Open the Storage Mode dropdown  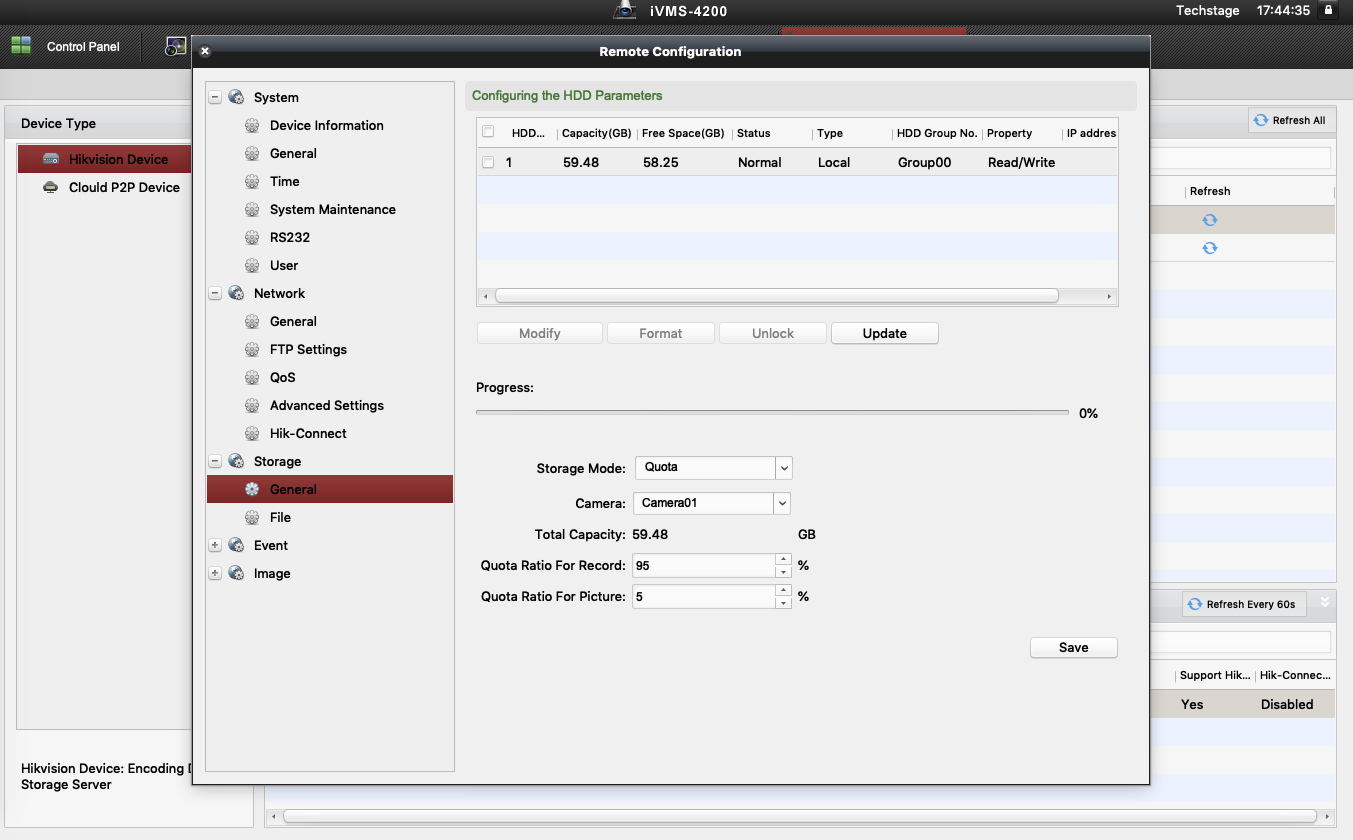tap(784, 467)
